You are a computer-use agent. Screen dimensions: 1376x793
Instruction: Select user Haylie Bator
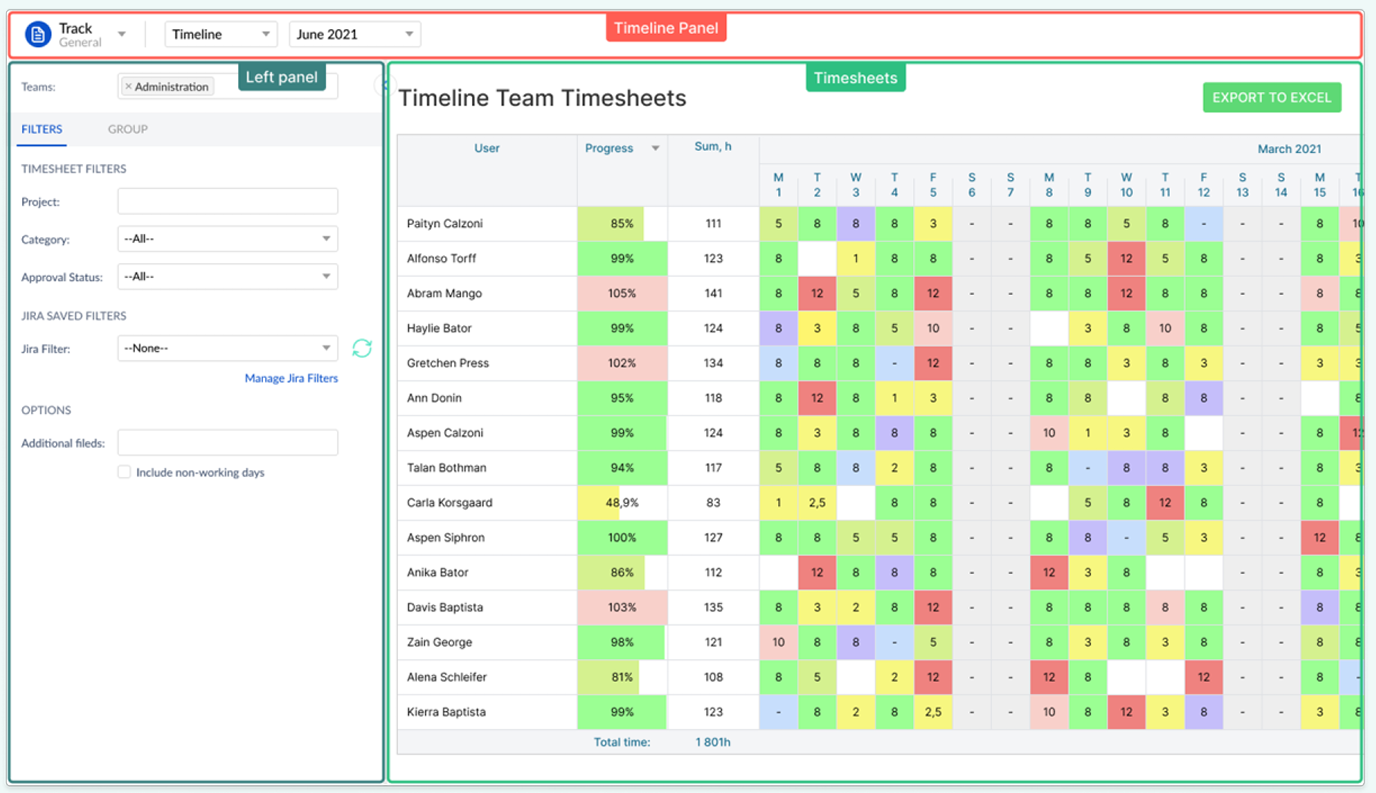[439, 329]
